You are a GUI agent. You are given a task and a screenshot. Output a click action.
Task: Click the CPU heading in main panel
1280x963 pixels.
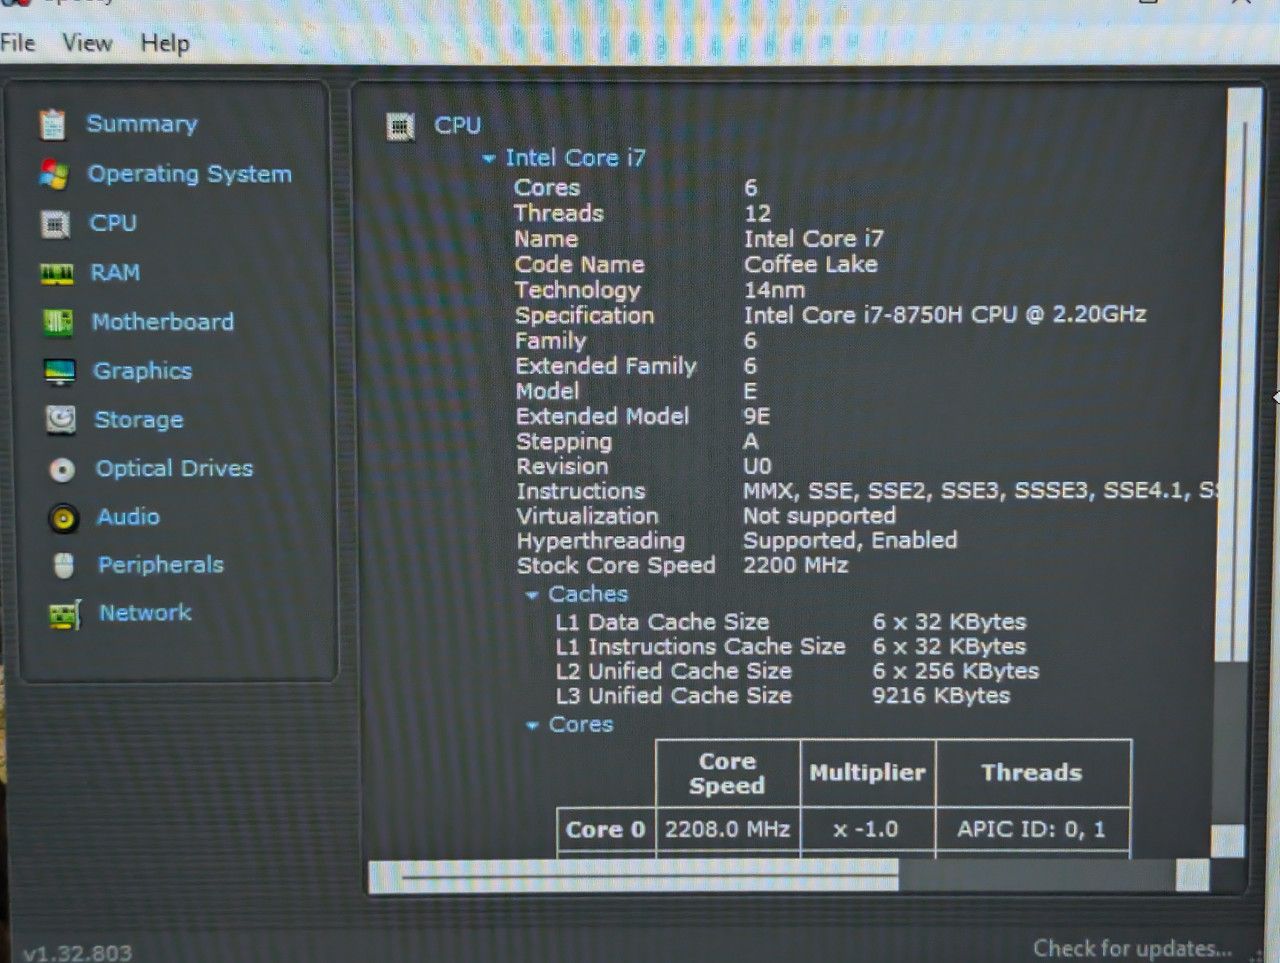pos(457,126)
